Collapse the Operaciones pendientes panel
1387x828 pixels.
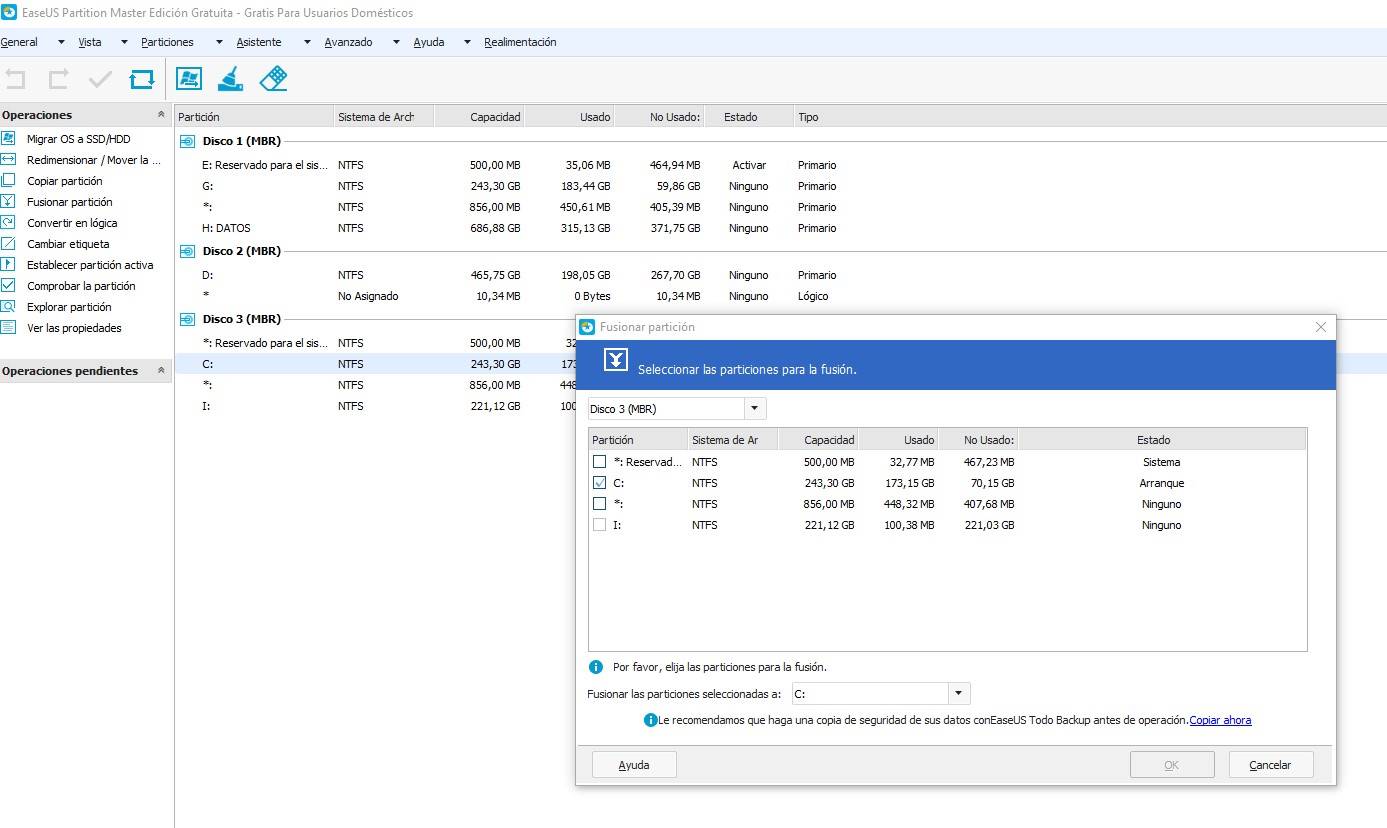click(161, 371)
